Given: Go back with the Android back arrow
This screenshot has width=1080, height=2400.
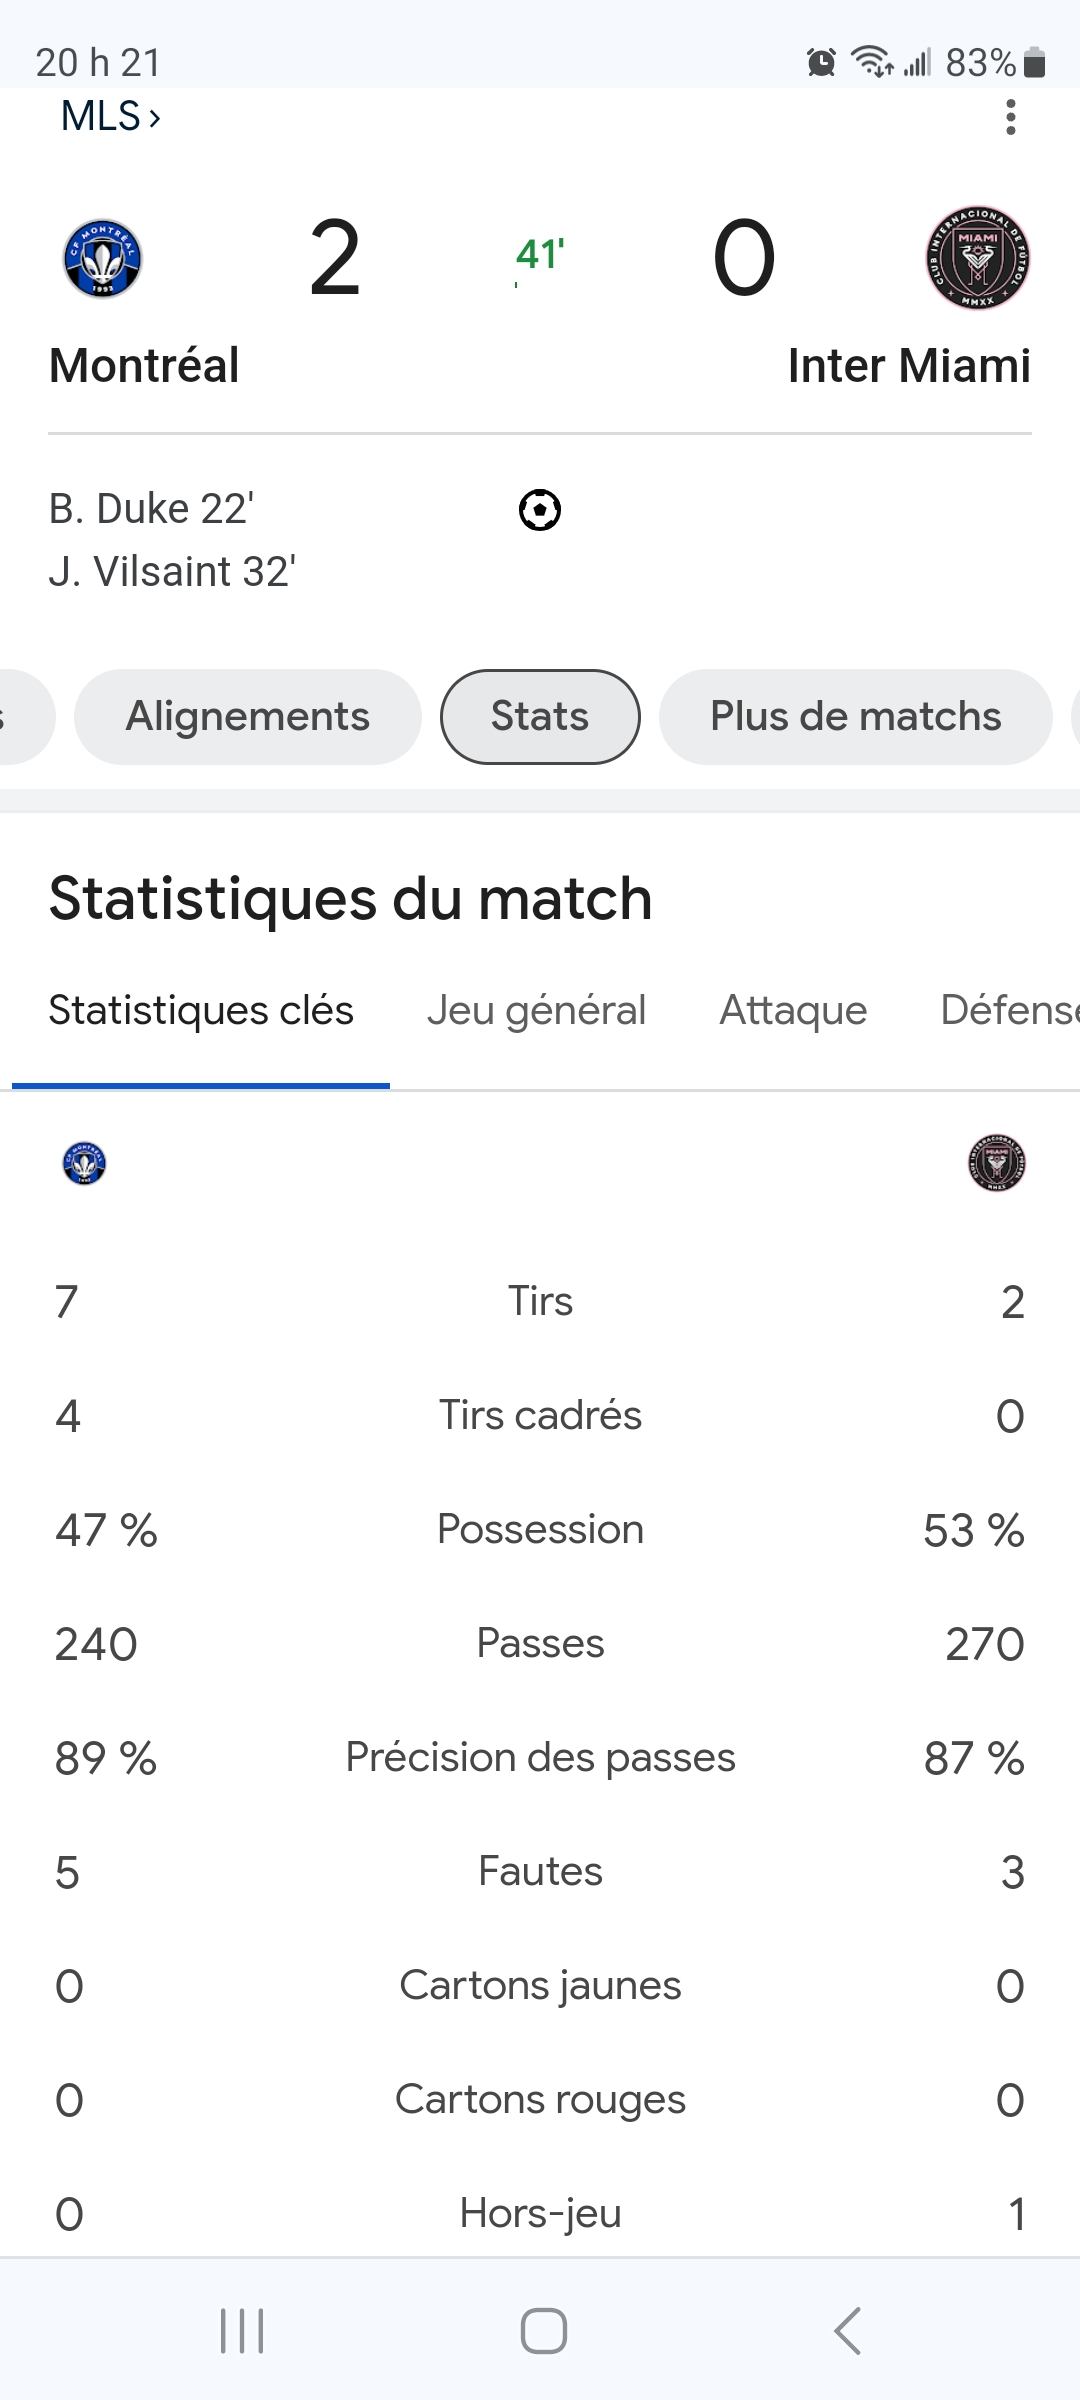Looking at the screenshot, I should point(847,2331).
